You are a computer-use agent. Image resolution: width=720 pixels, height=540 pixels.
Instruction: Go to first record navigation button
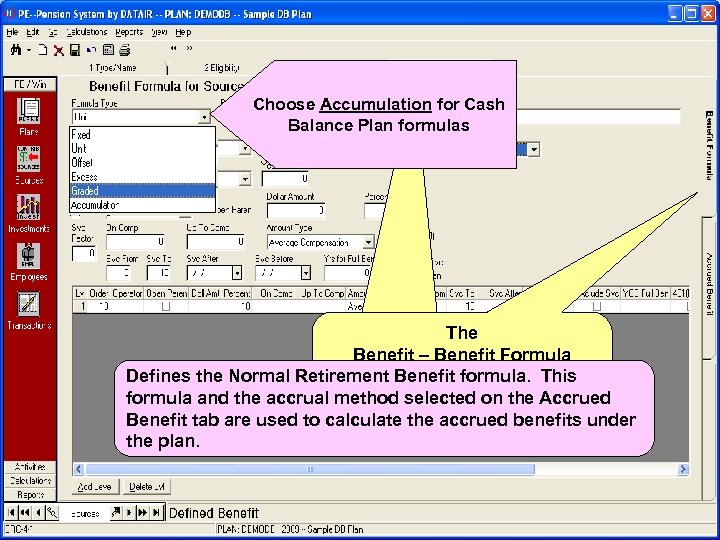pyautogui.click(x=11, y=512)
